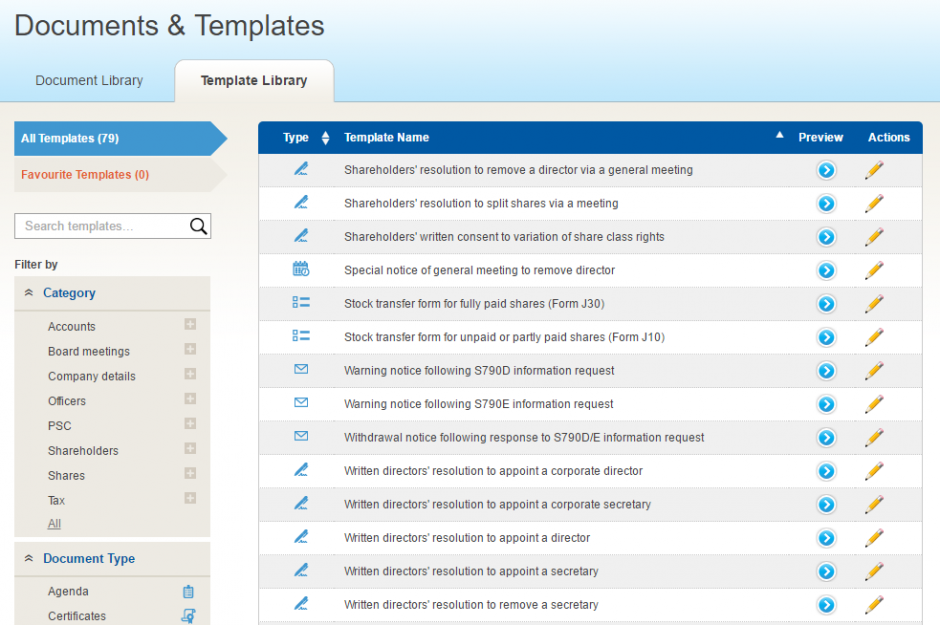Edit Written directors' resolution to remove a secretary

(x=874, y=605)
